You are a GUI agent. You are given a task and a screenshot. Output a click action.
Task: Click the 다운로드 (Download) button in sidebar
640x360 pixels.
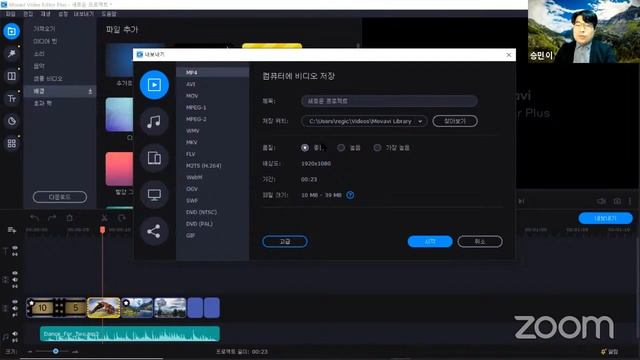60,197
